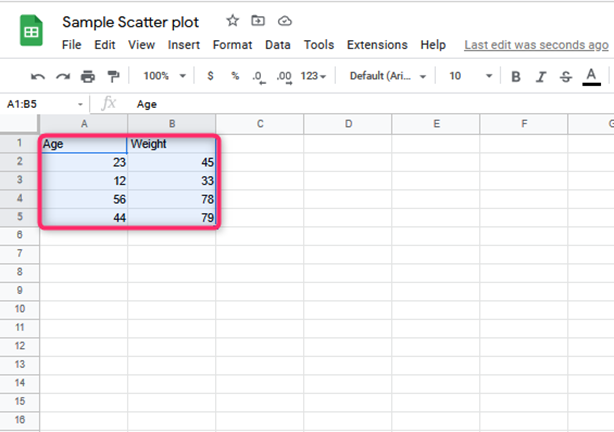Screen dimensions: 614x432
Task: Increase decimal places button
Action: (284, 77)
